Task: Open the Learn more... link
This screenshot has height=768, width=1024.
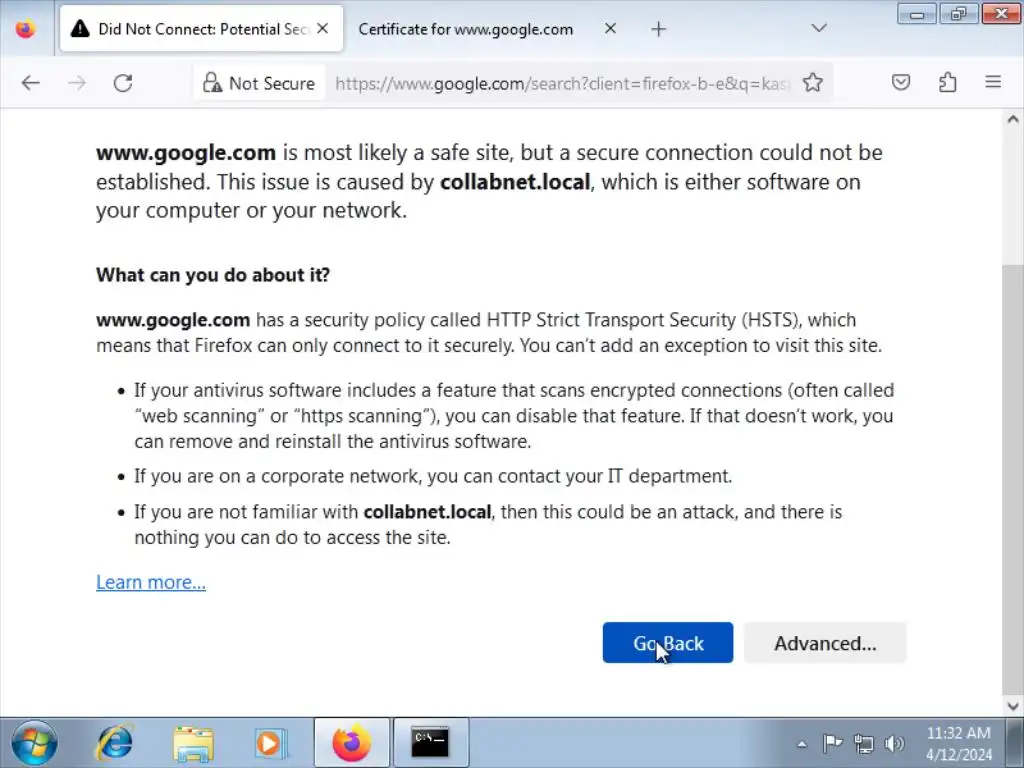Action: coord(151,582)
